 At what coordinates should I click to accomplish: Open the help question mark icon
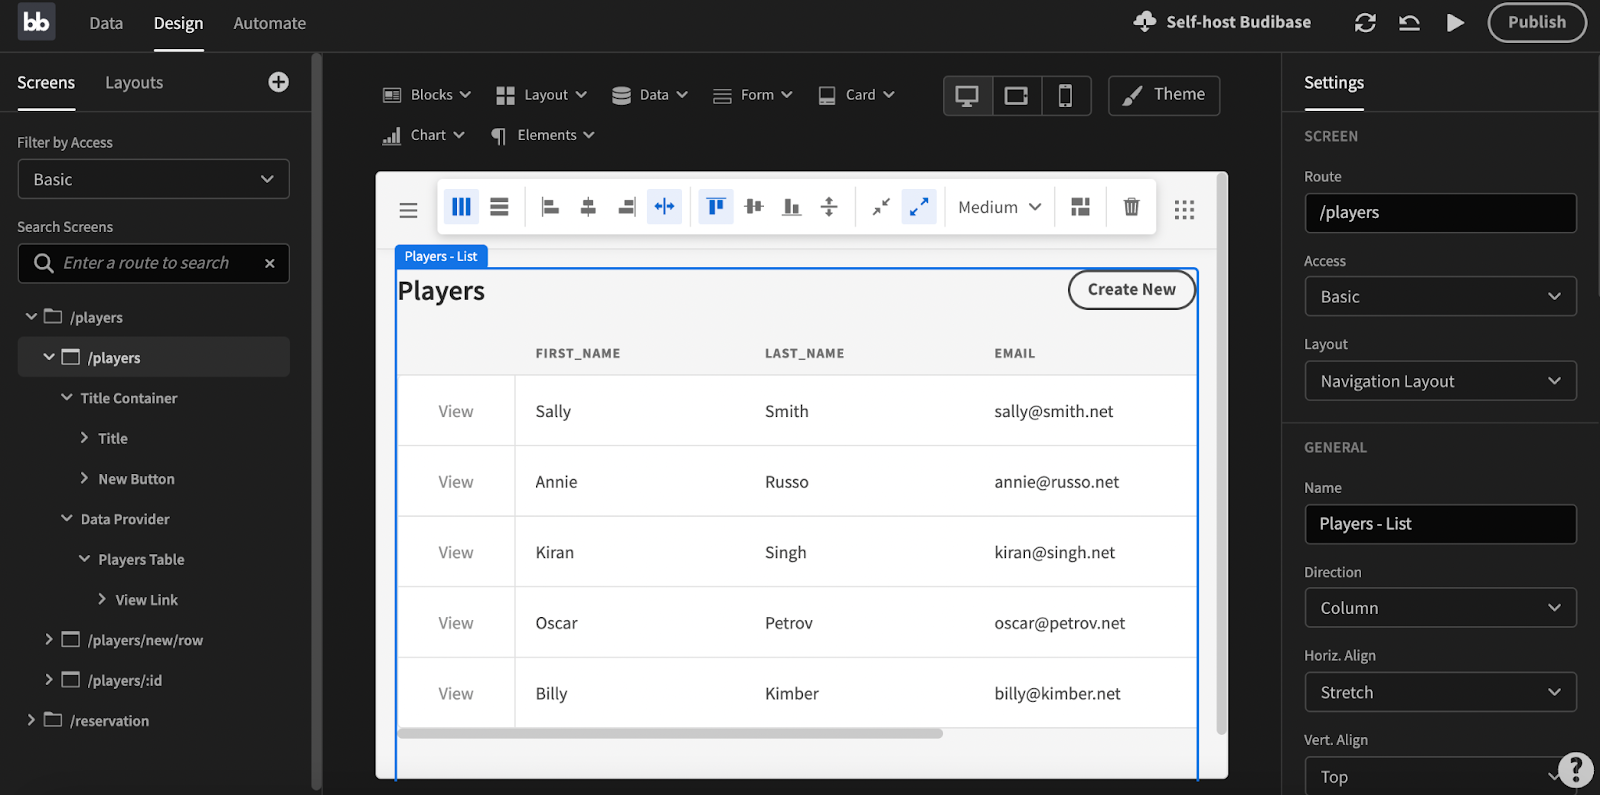coord(1575,769)
